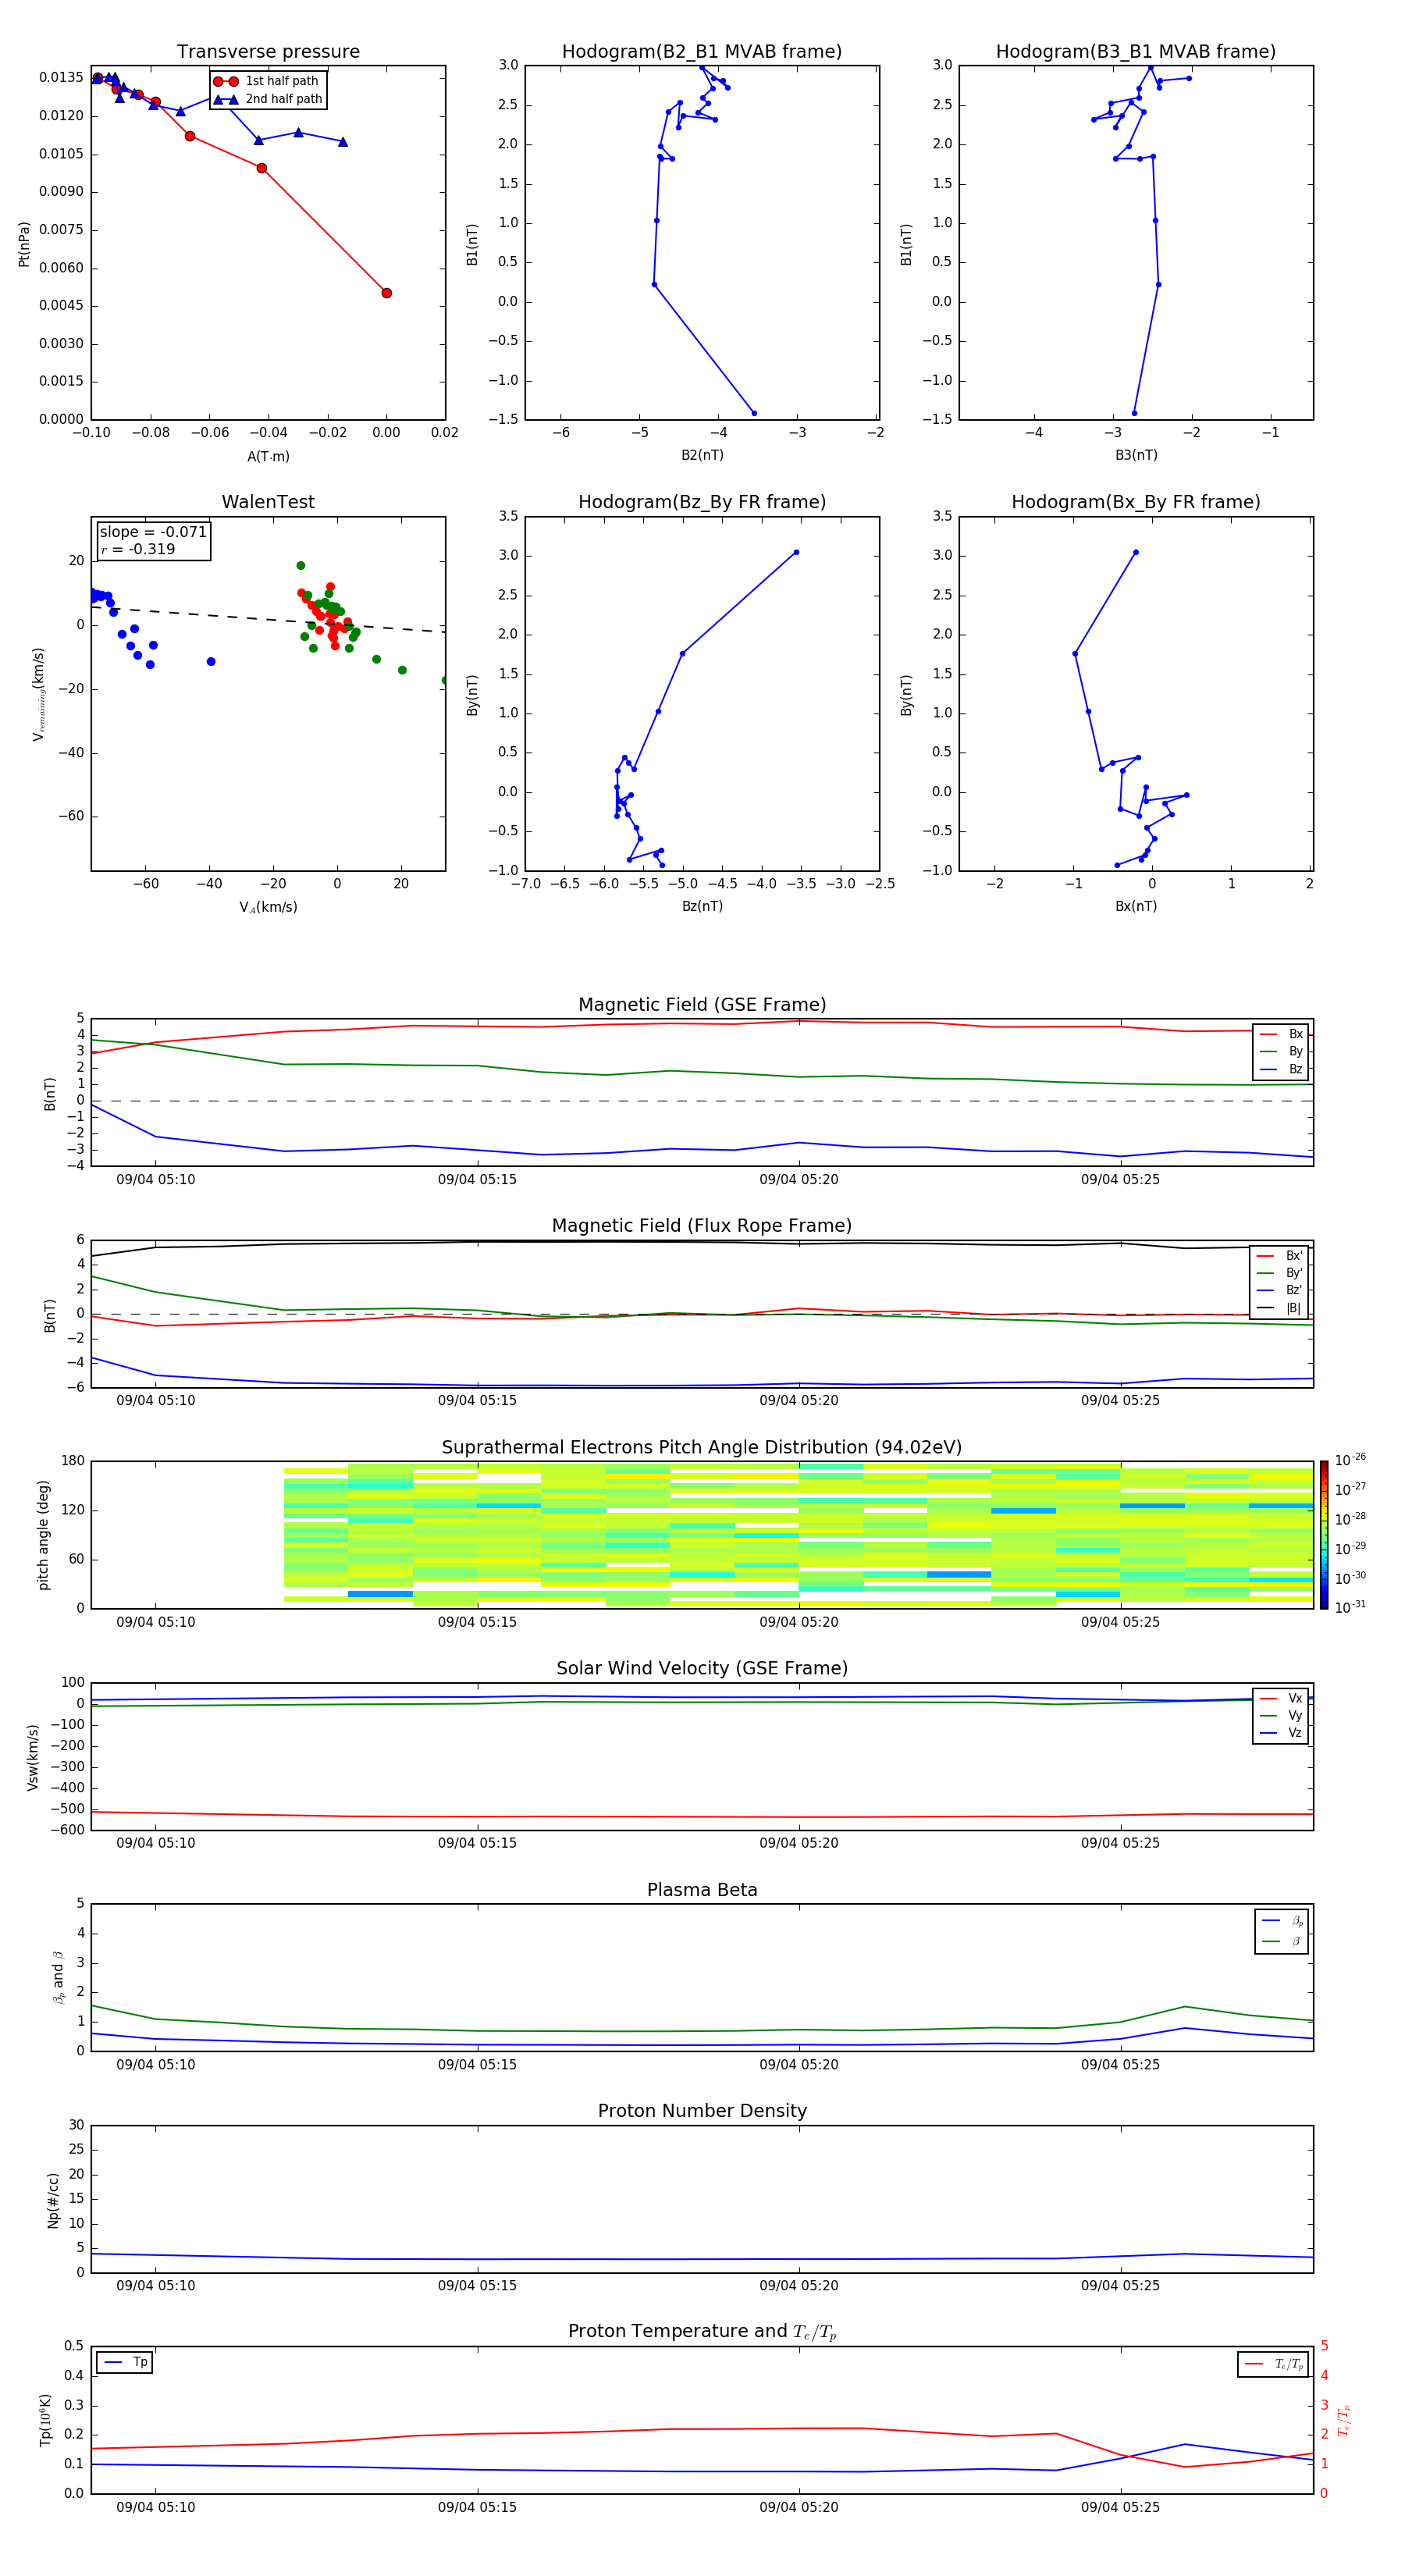Select the "slope = -0.071" annotation text
1405x2576 pixels.
point(153,532)
